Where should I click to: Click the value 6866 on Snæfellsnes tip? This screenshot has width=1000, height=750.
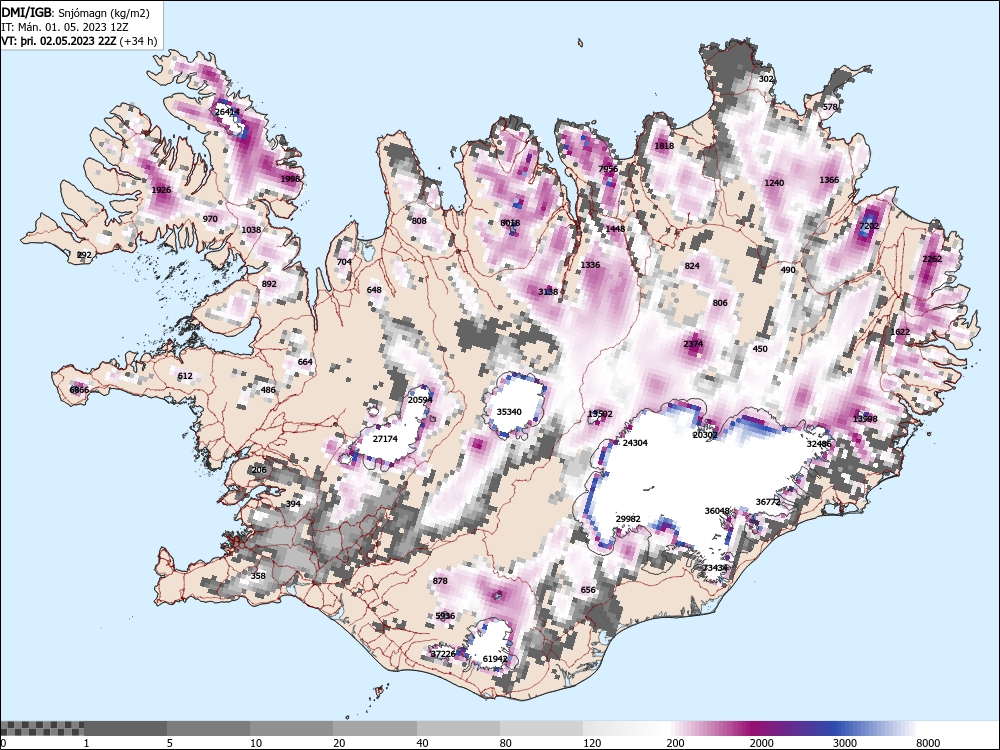(x=79, y=389)
